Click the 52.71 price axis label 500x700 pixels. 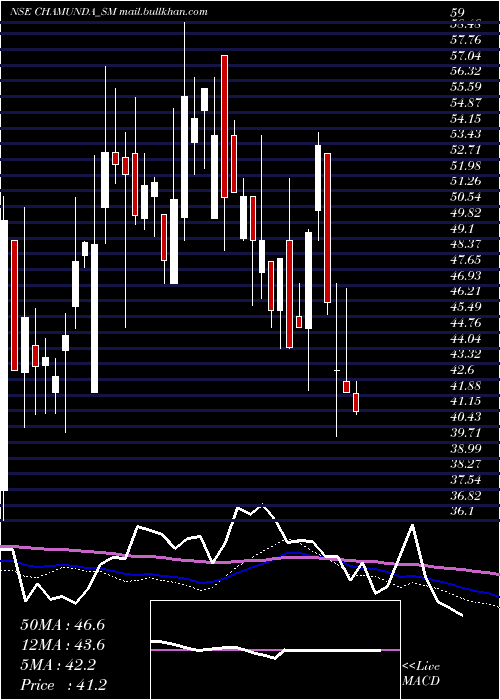point(466,150)
